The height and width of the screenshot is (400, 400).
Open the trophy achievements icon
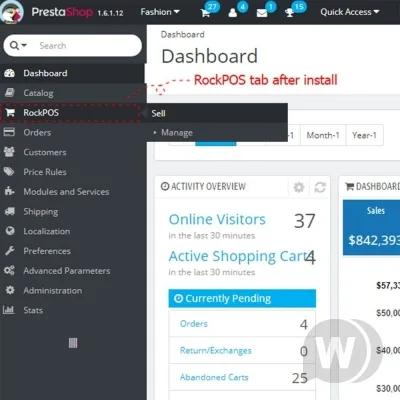[289, 13]
